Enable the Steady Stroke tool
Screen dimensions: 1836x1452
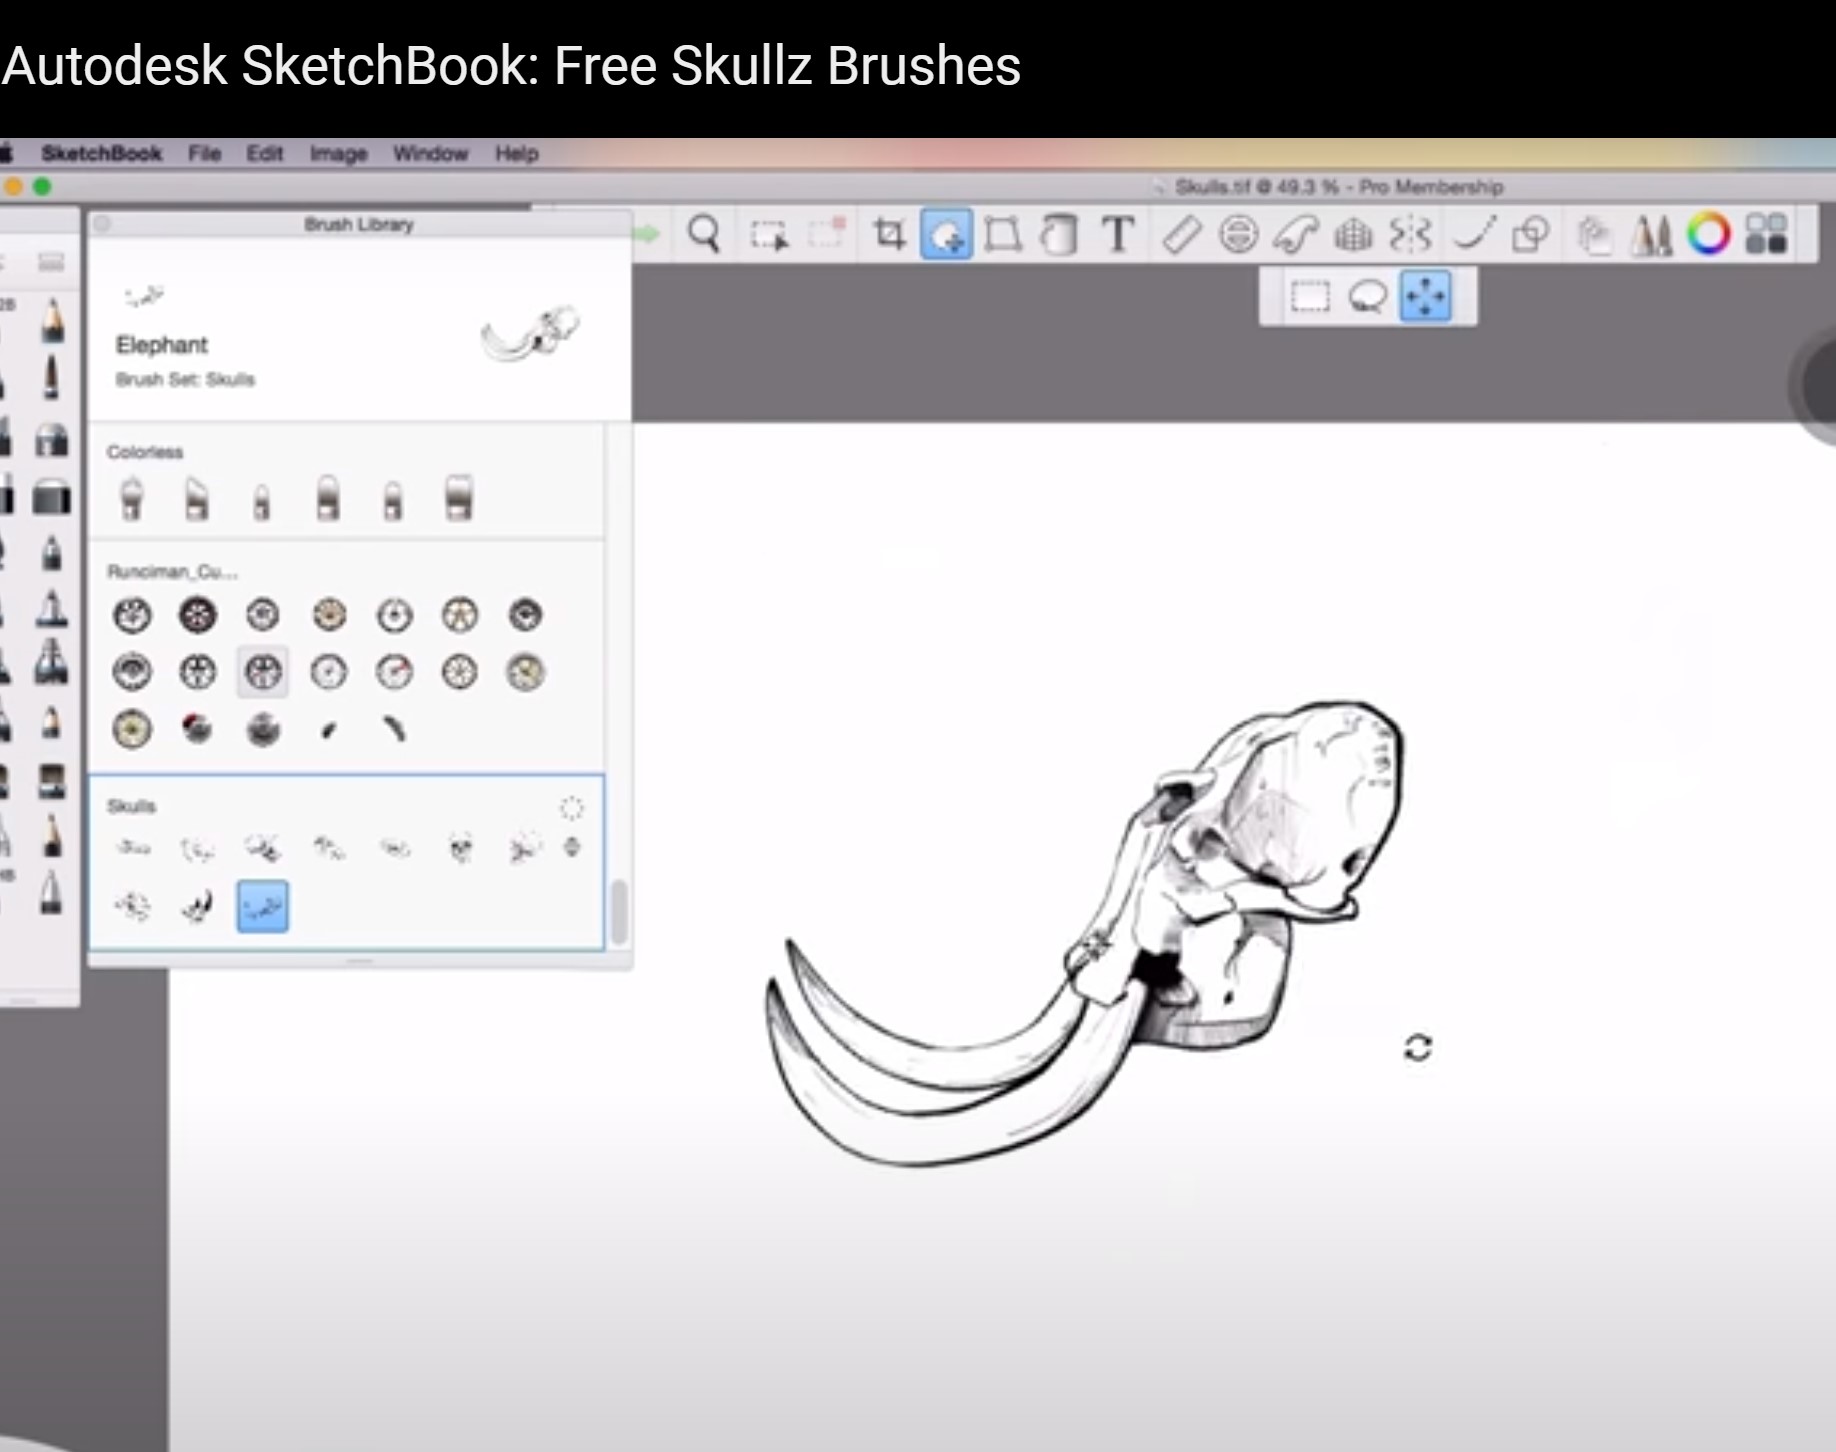pos(1473,235)
